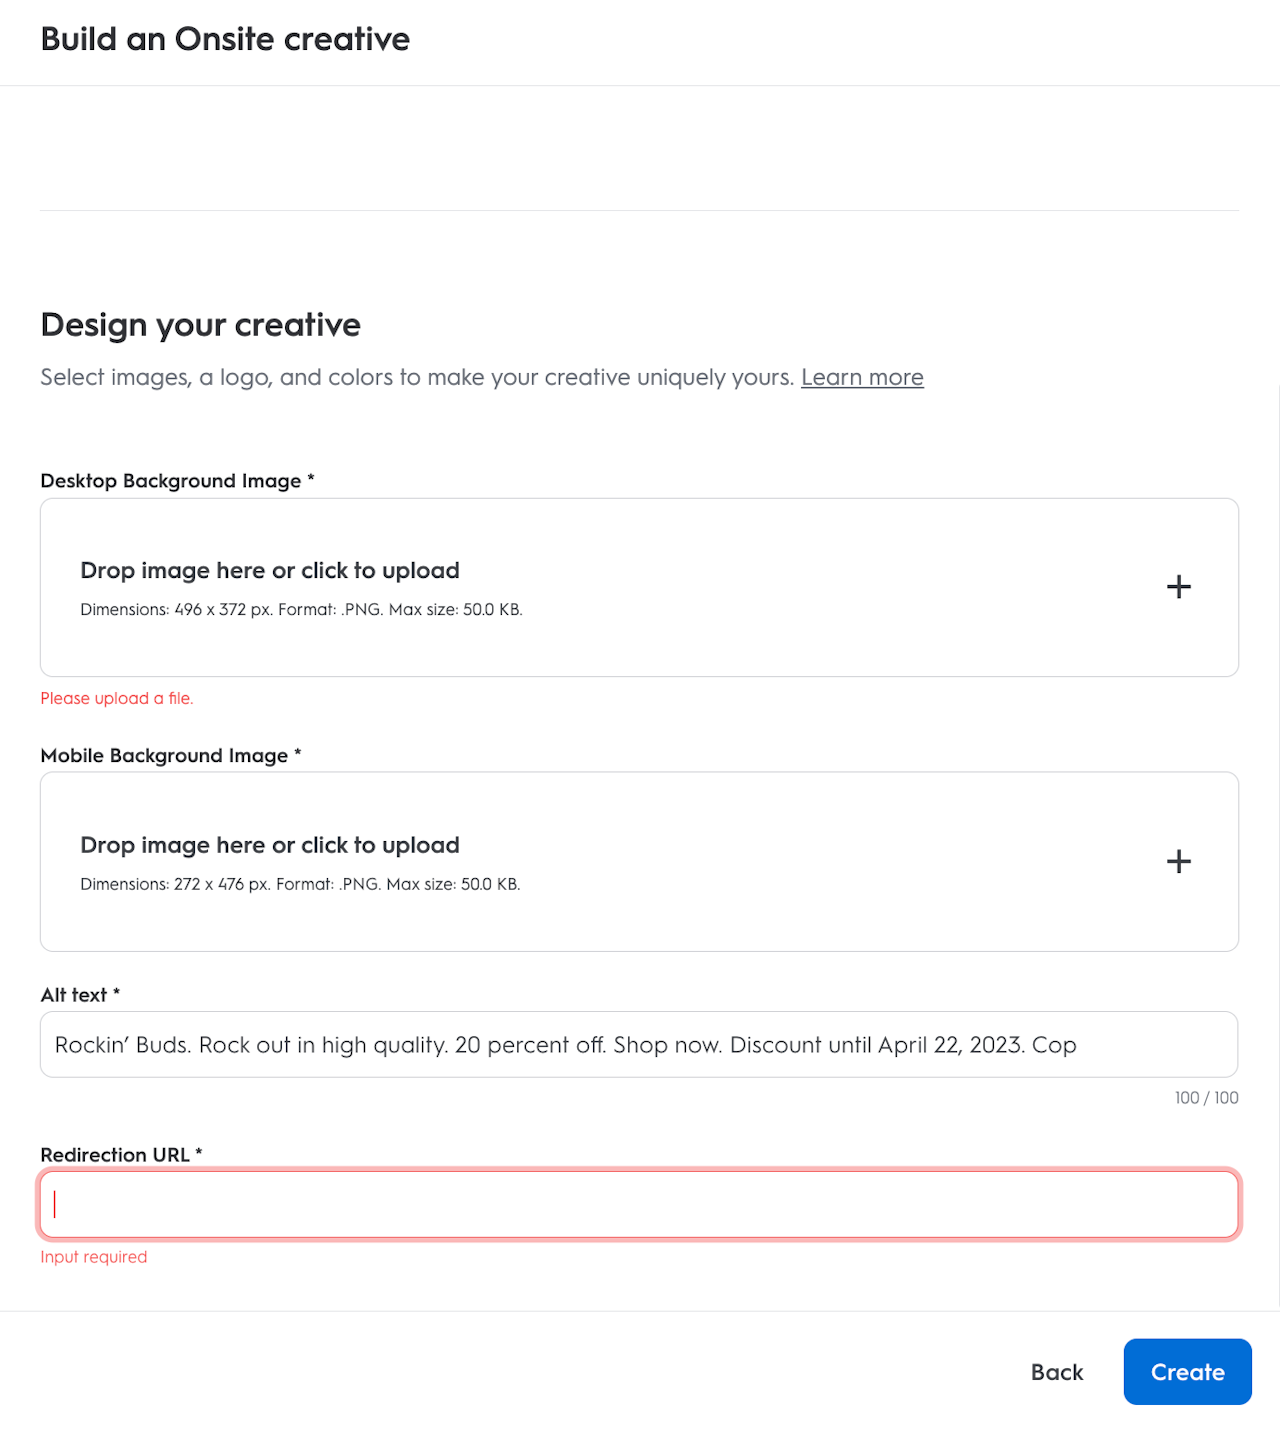Click the 'Build an Onsite creative' title
Image resolution: width=1280 pixels, height=1430 pixels.
click(x=225, y=39)
